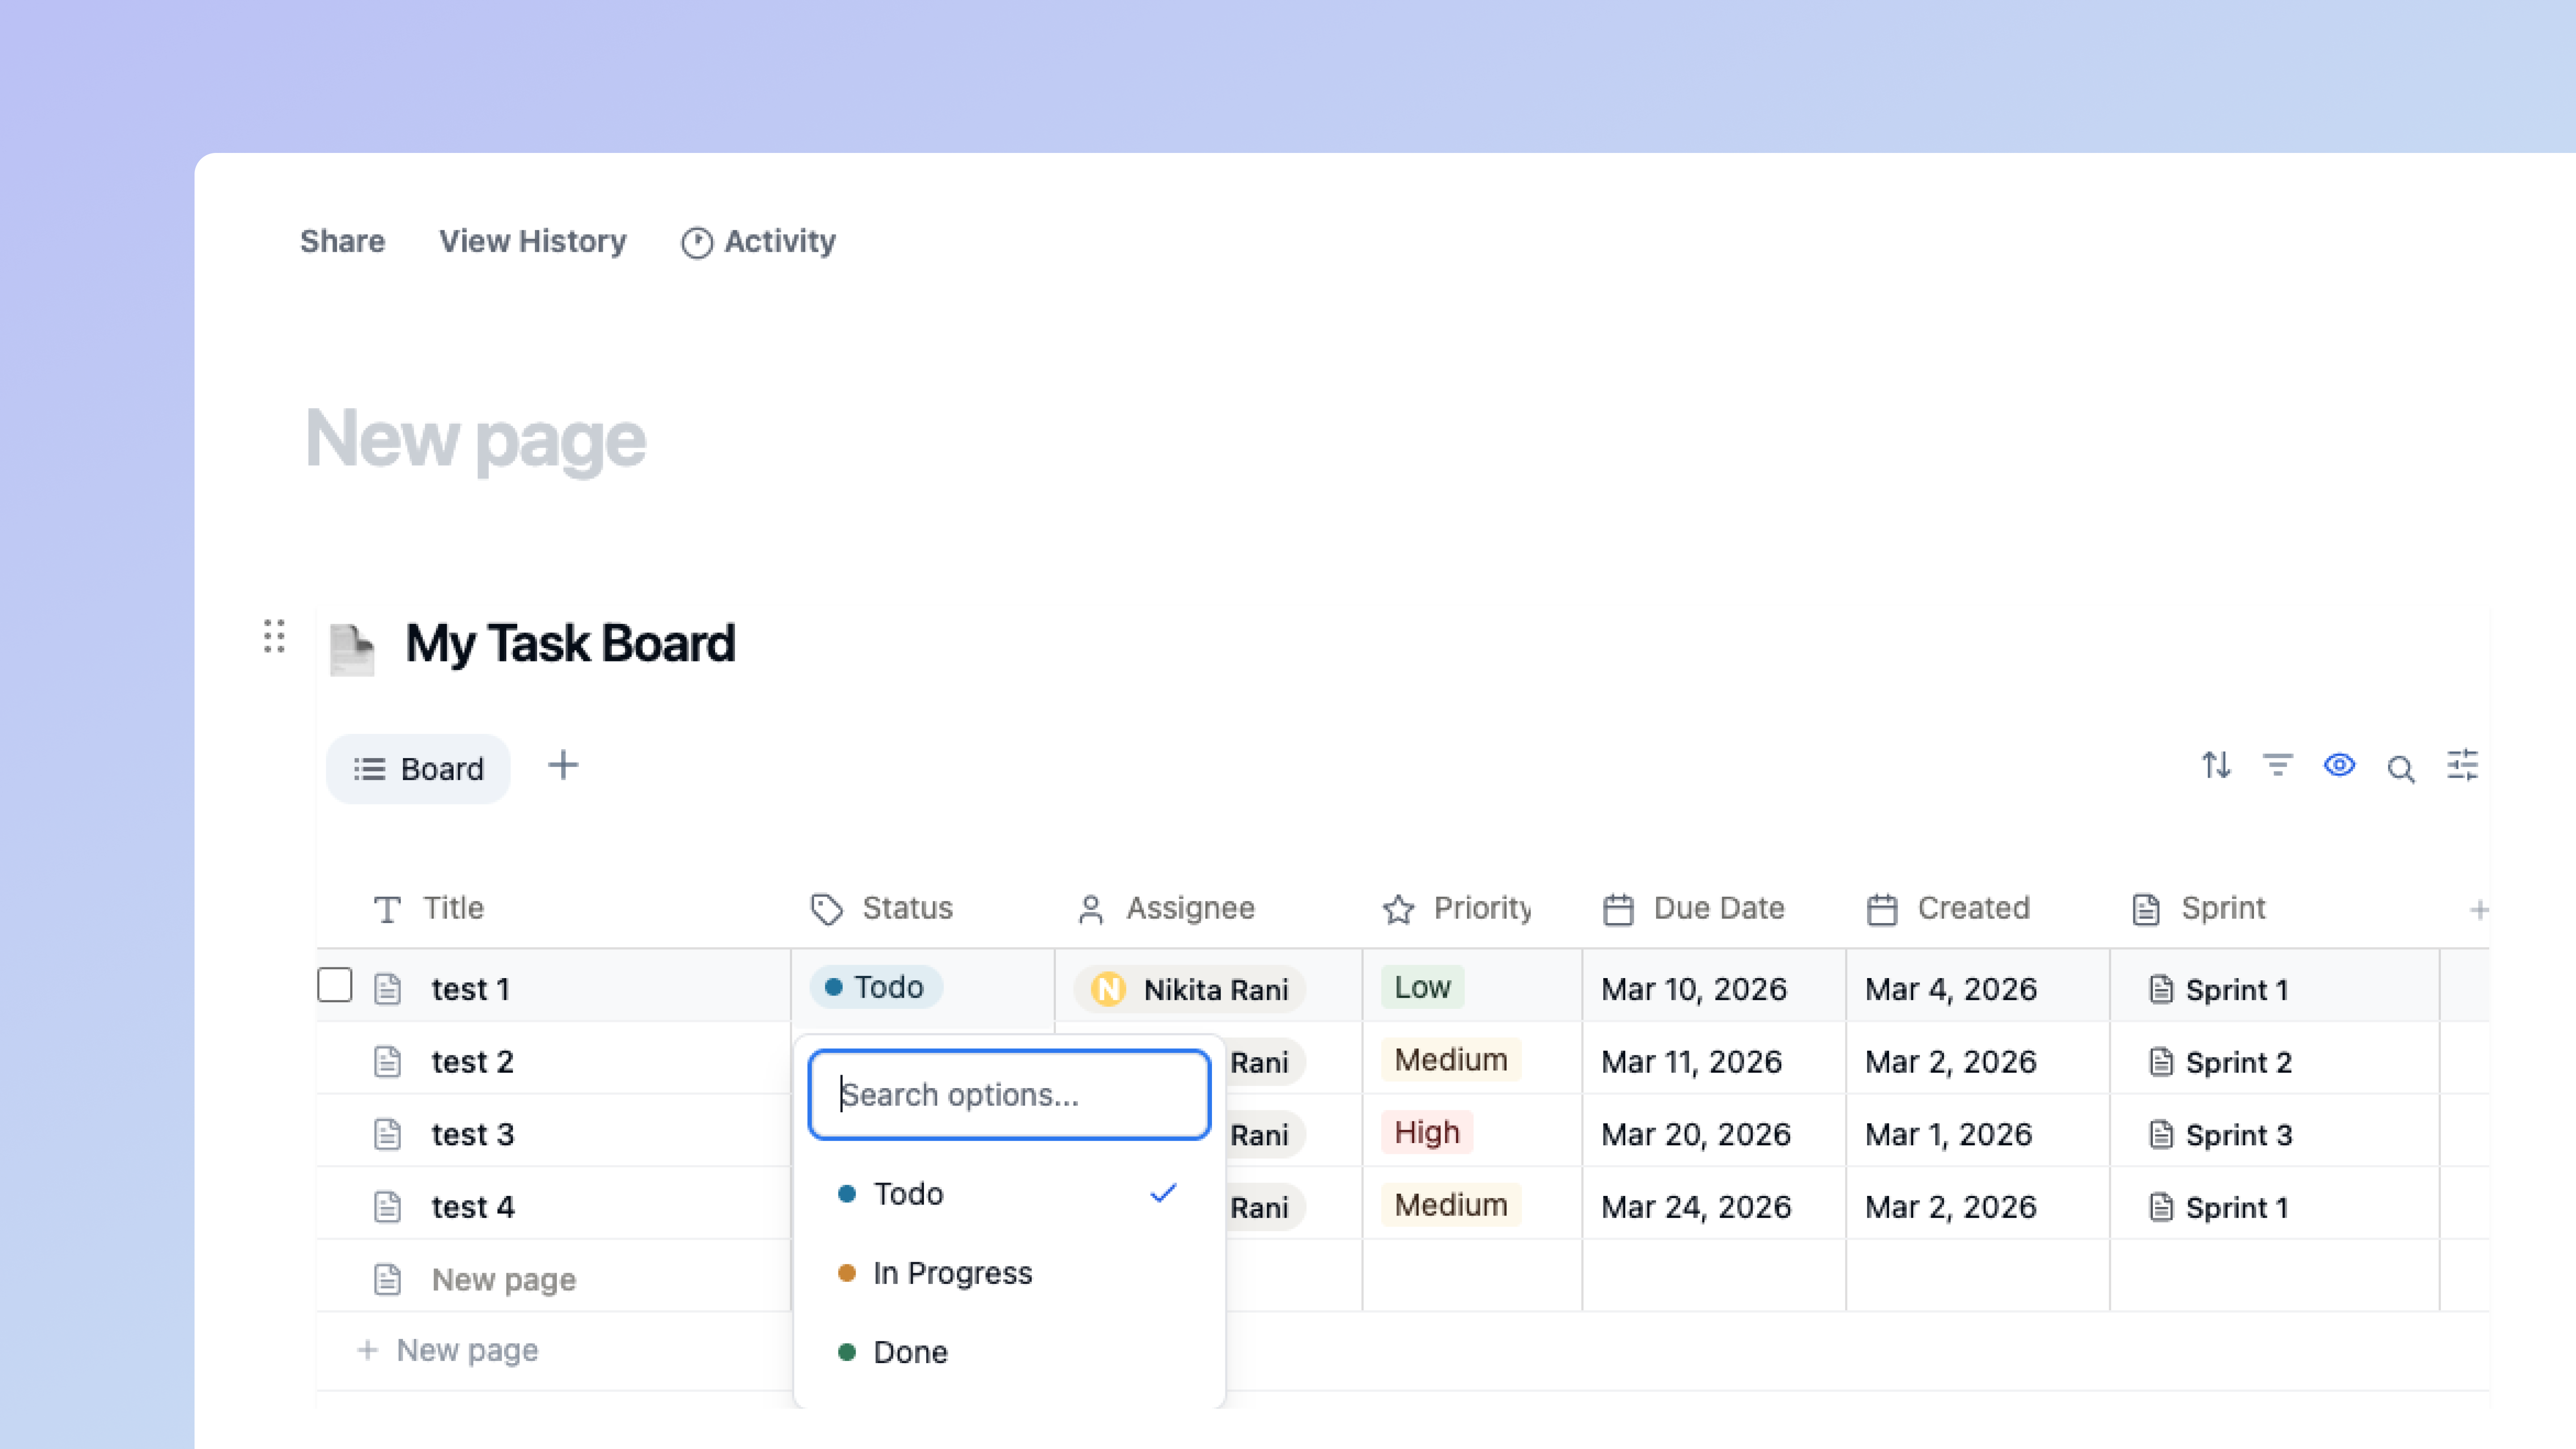The image size is (2576, 1449).
Task: Add a new column with plus icon
Action: click(x=2478, y=910)
